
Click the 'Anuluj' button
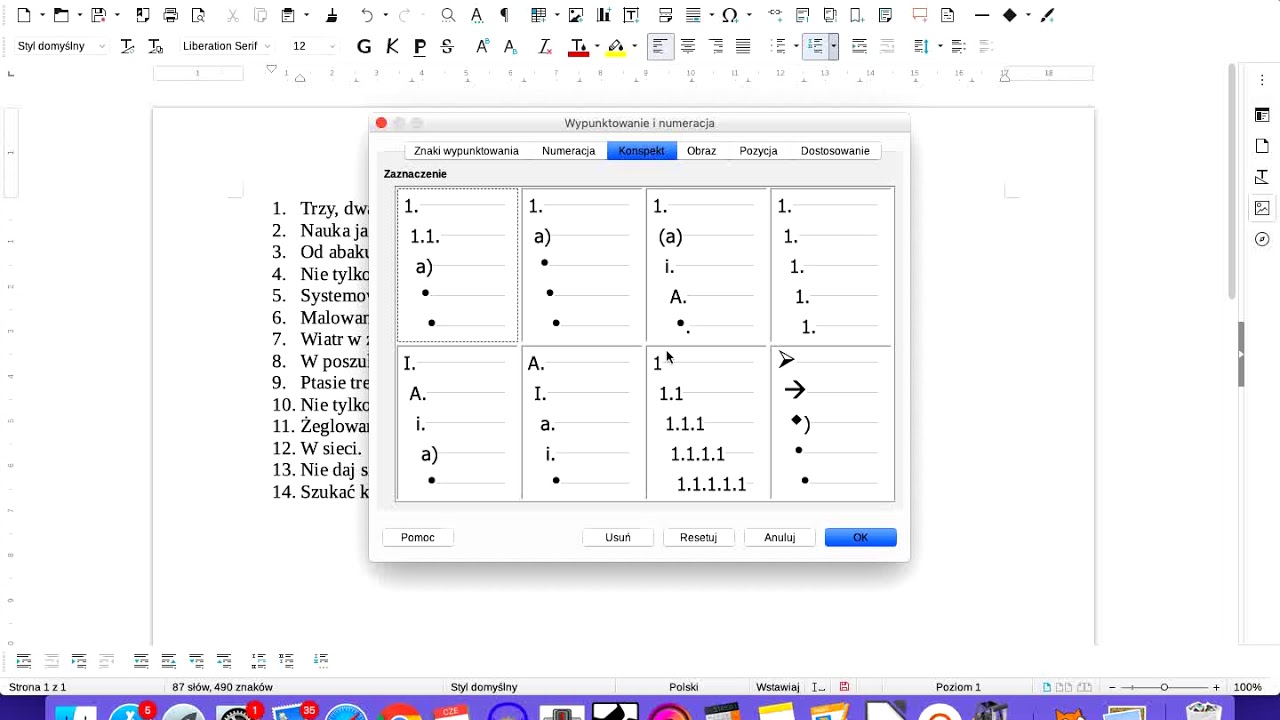(780, 537)
